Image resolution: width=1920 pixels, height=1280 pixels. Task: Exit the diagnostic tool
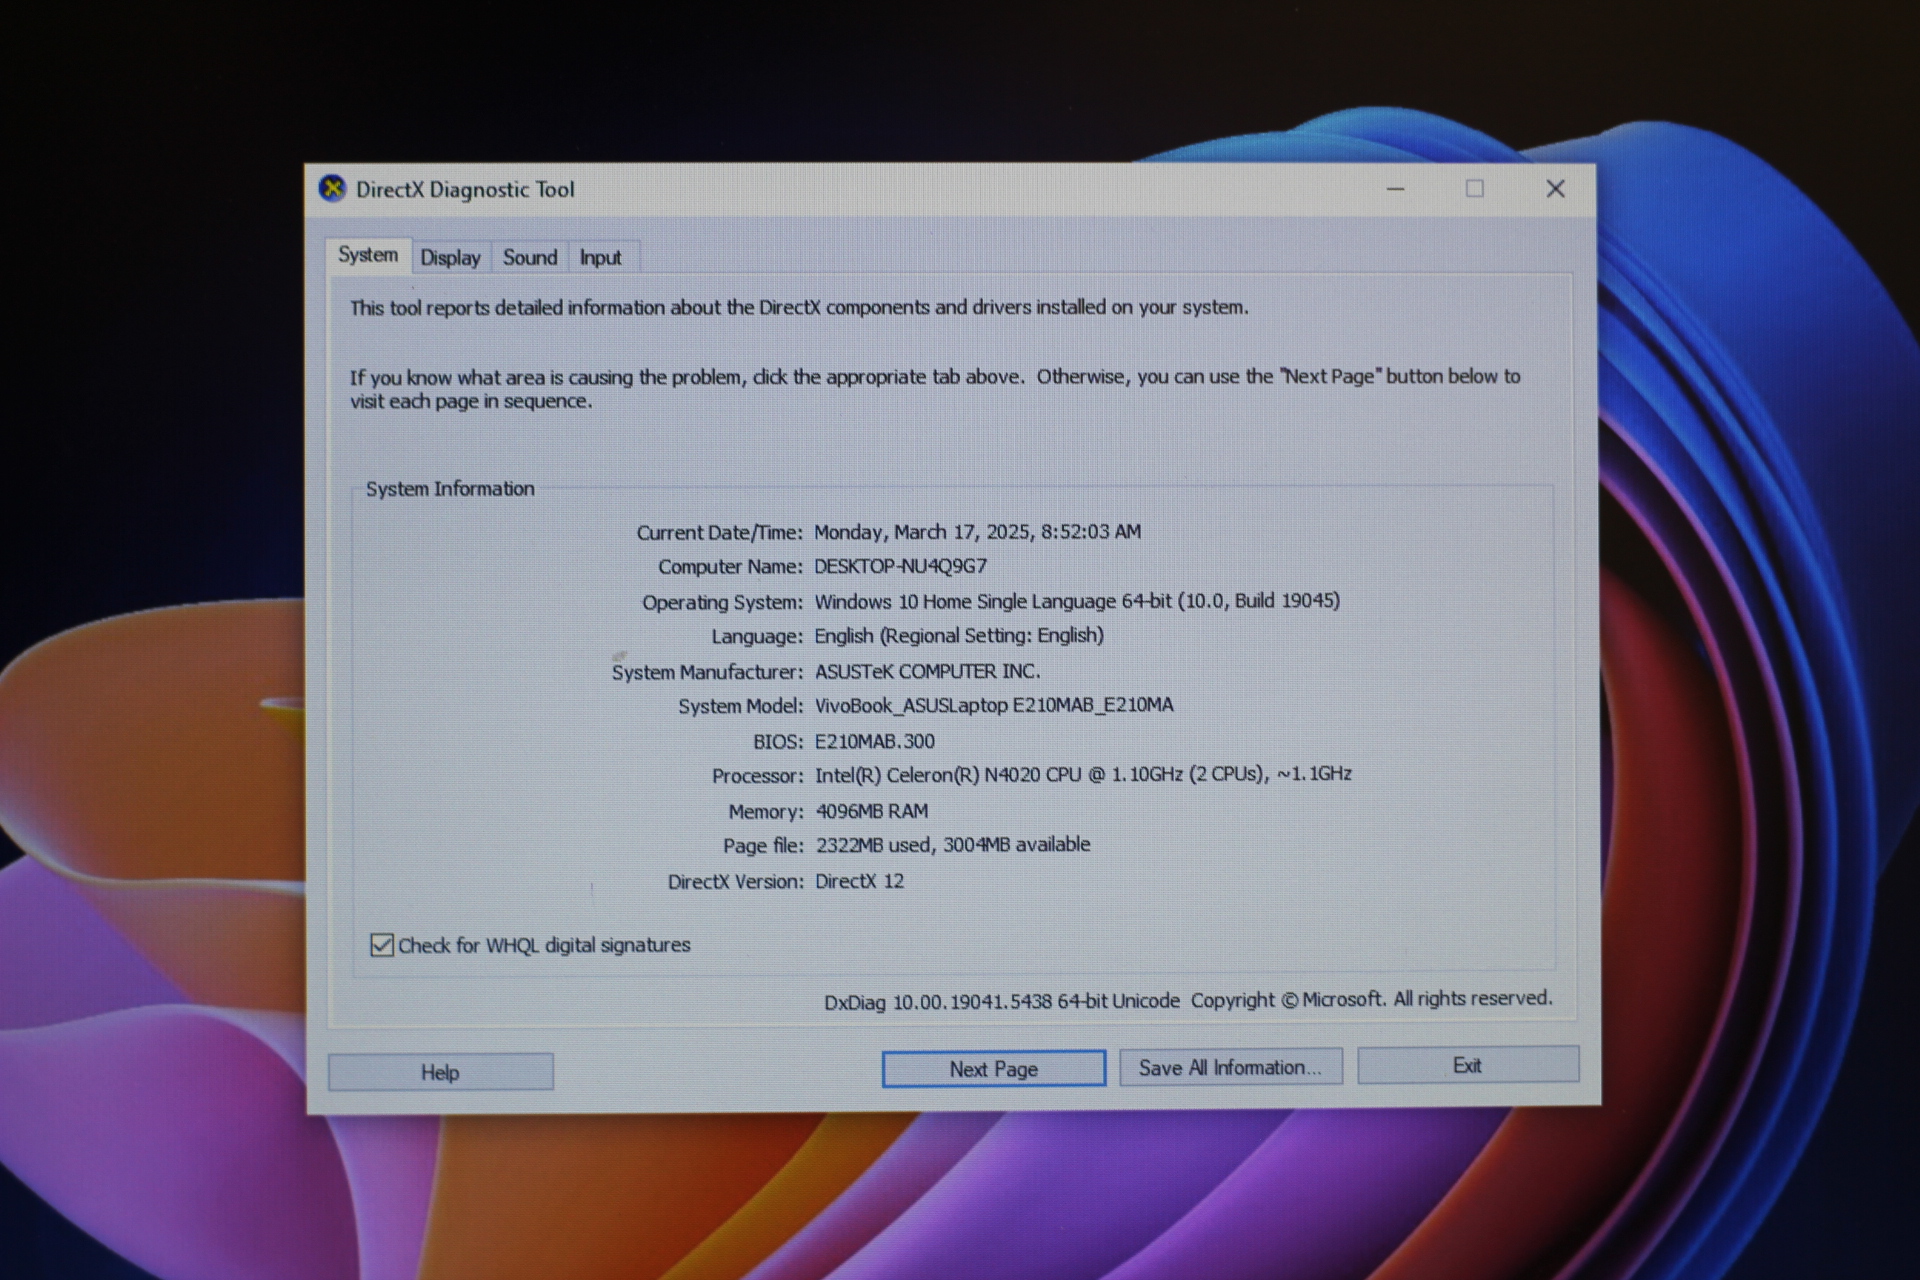(1467, 1065)
